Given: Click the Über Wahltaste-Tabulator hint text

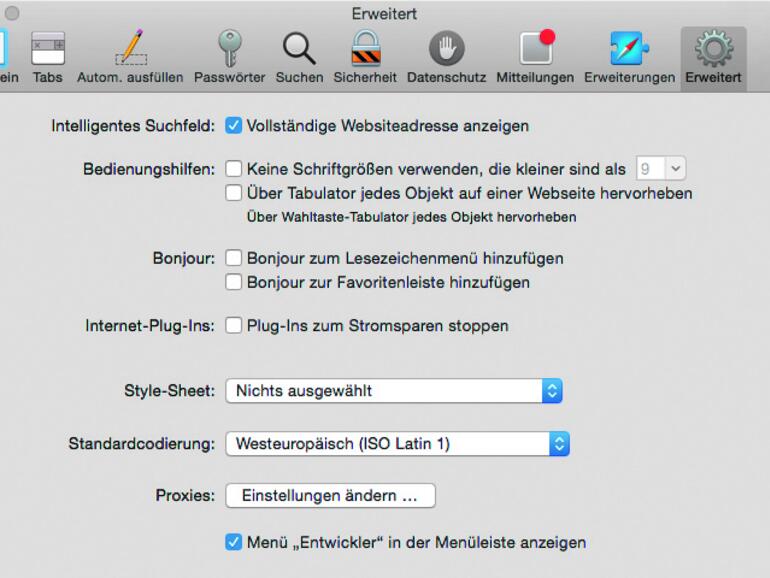Looking at the screenshot, I should [x=412, y=217].
